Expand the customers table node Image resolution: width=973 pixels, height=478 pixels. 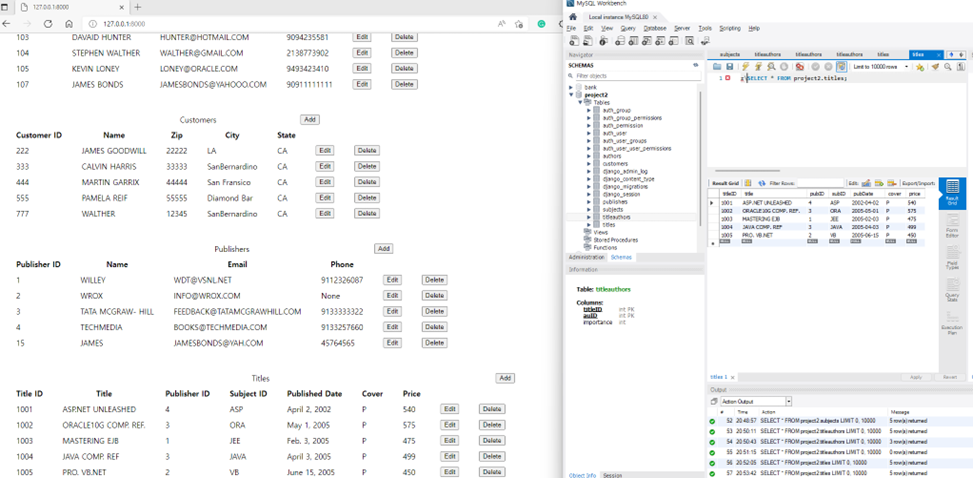point(589,164)
